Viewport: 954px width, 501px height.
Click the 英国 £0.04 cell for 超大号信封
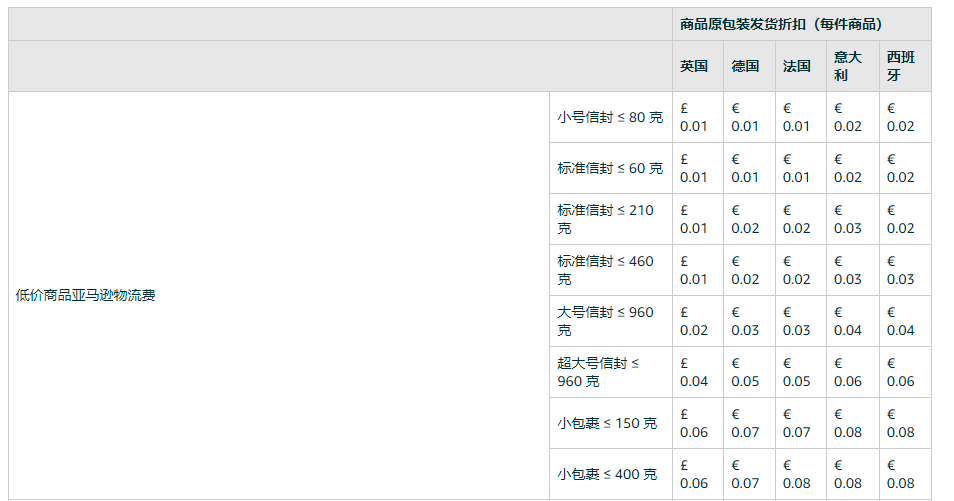(x=694, y=372)
